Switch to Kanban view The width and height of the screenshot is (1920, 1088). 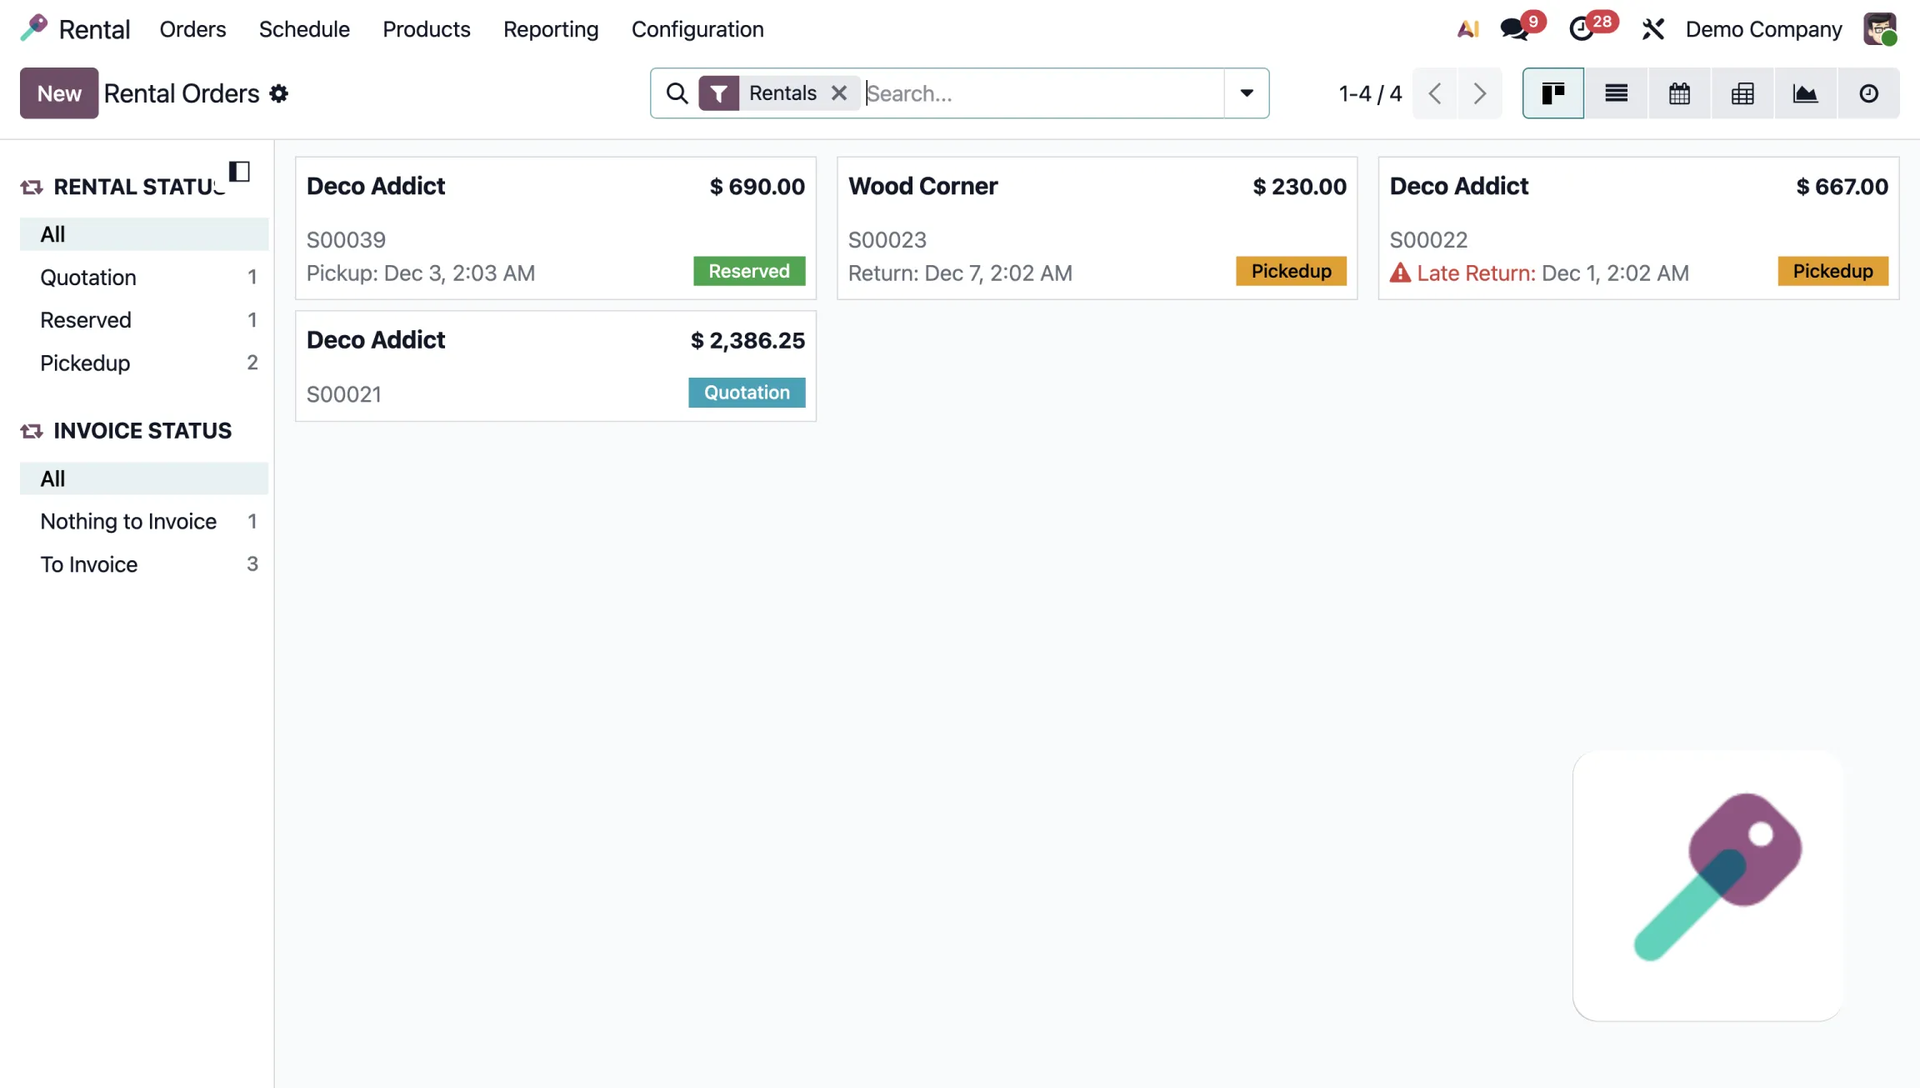click(x=1553, y=93)
